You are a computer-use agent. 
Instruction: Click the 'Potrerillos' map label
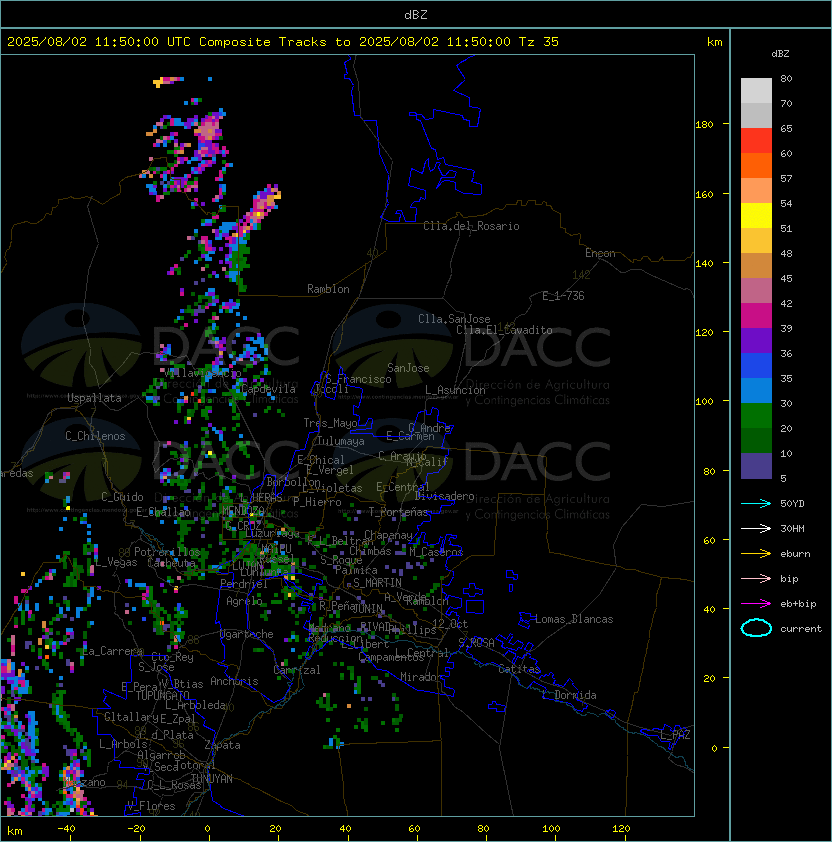167,552
